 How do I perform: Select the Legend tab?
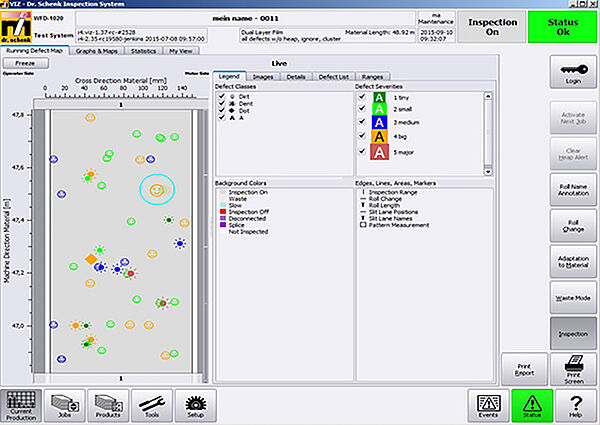229,77
